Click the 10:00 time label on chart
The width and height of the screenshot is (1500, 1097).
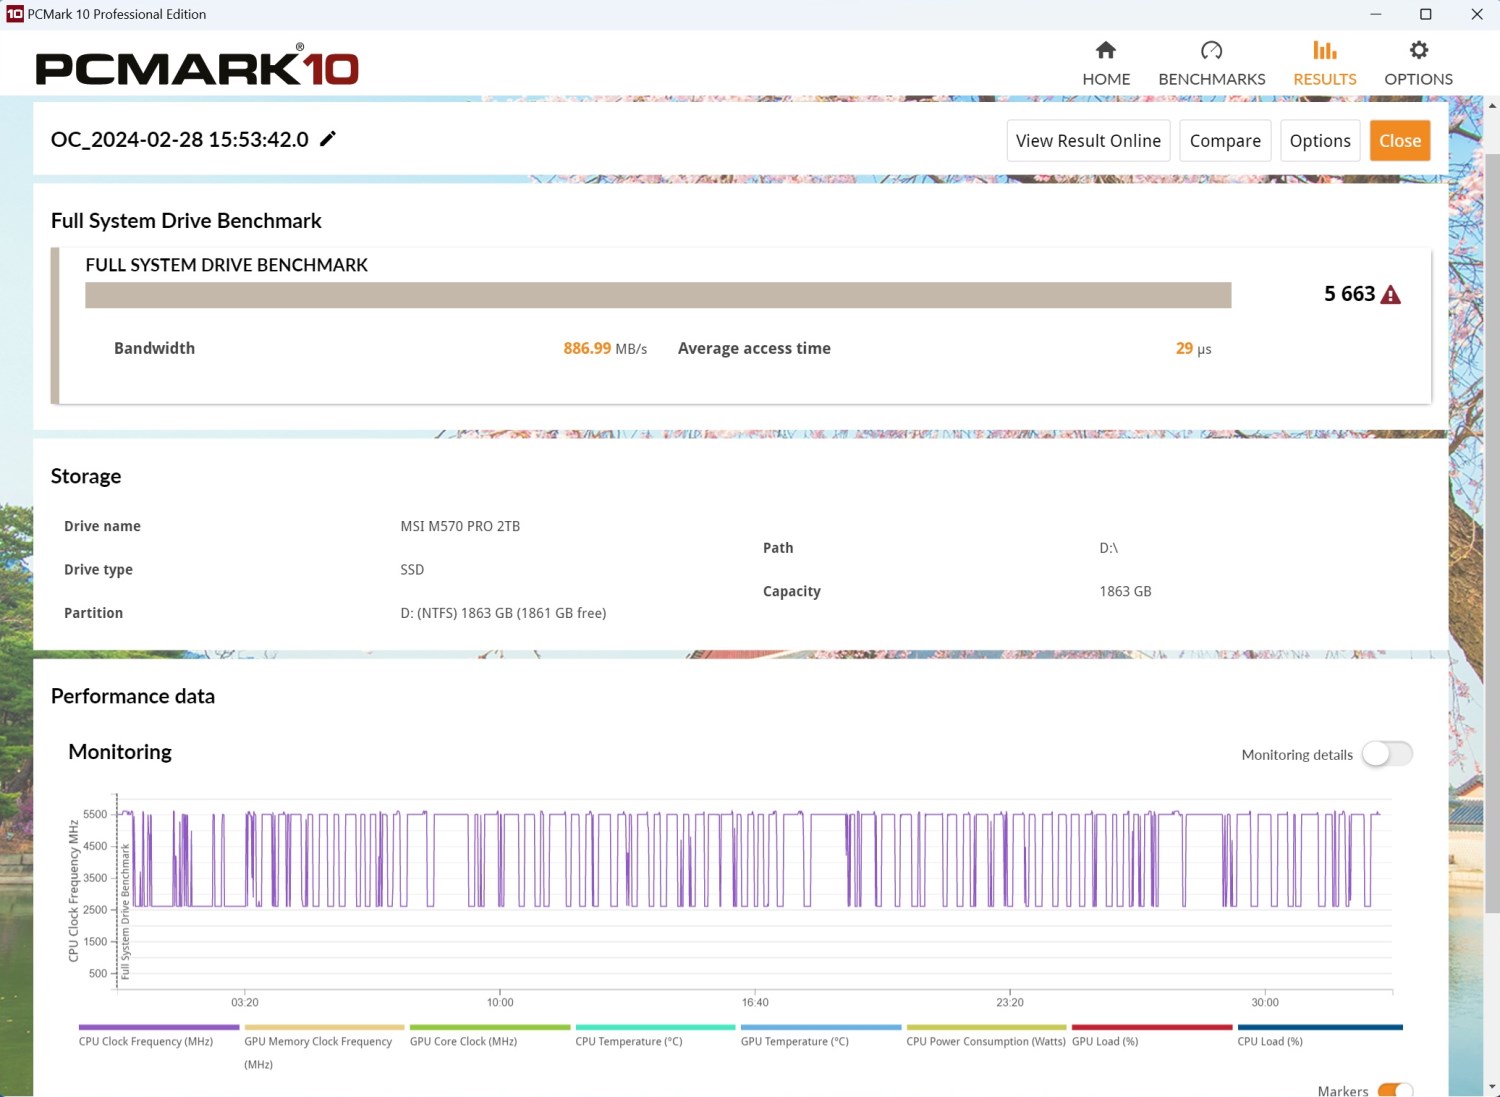click(500, 1002)
